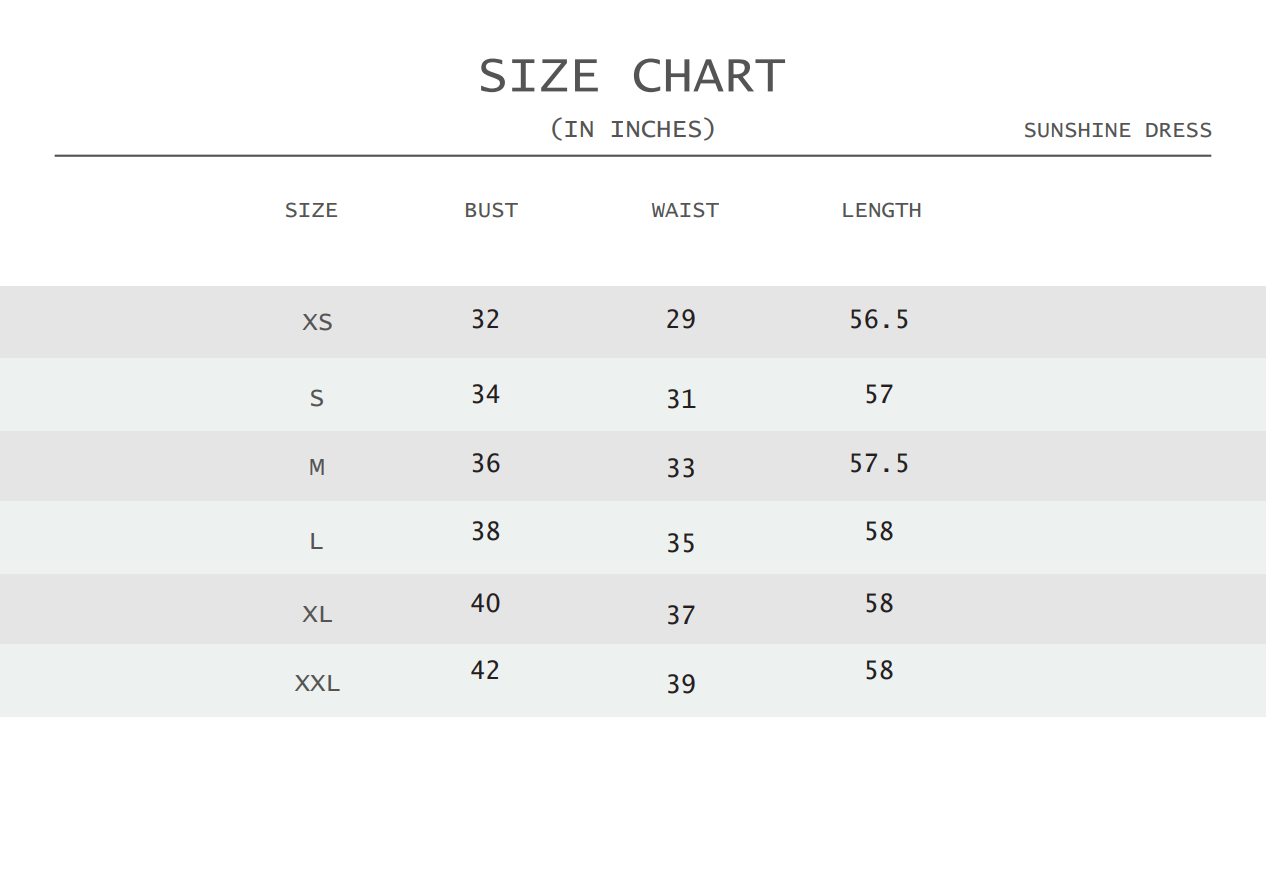Click the (IN INCHES) subtitle

tap(633, 129)
